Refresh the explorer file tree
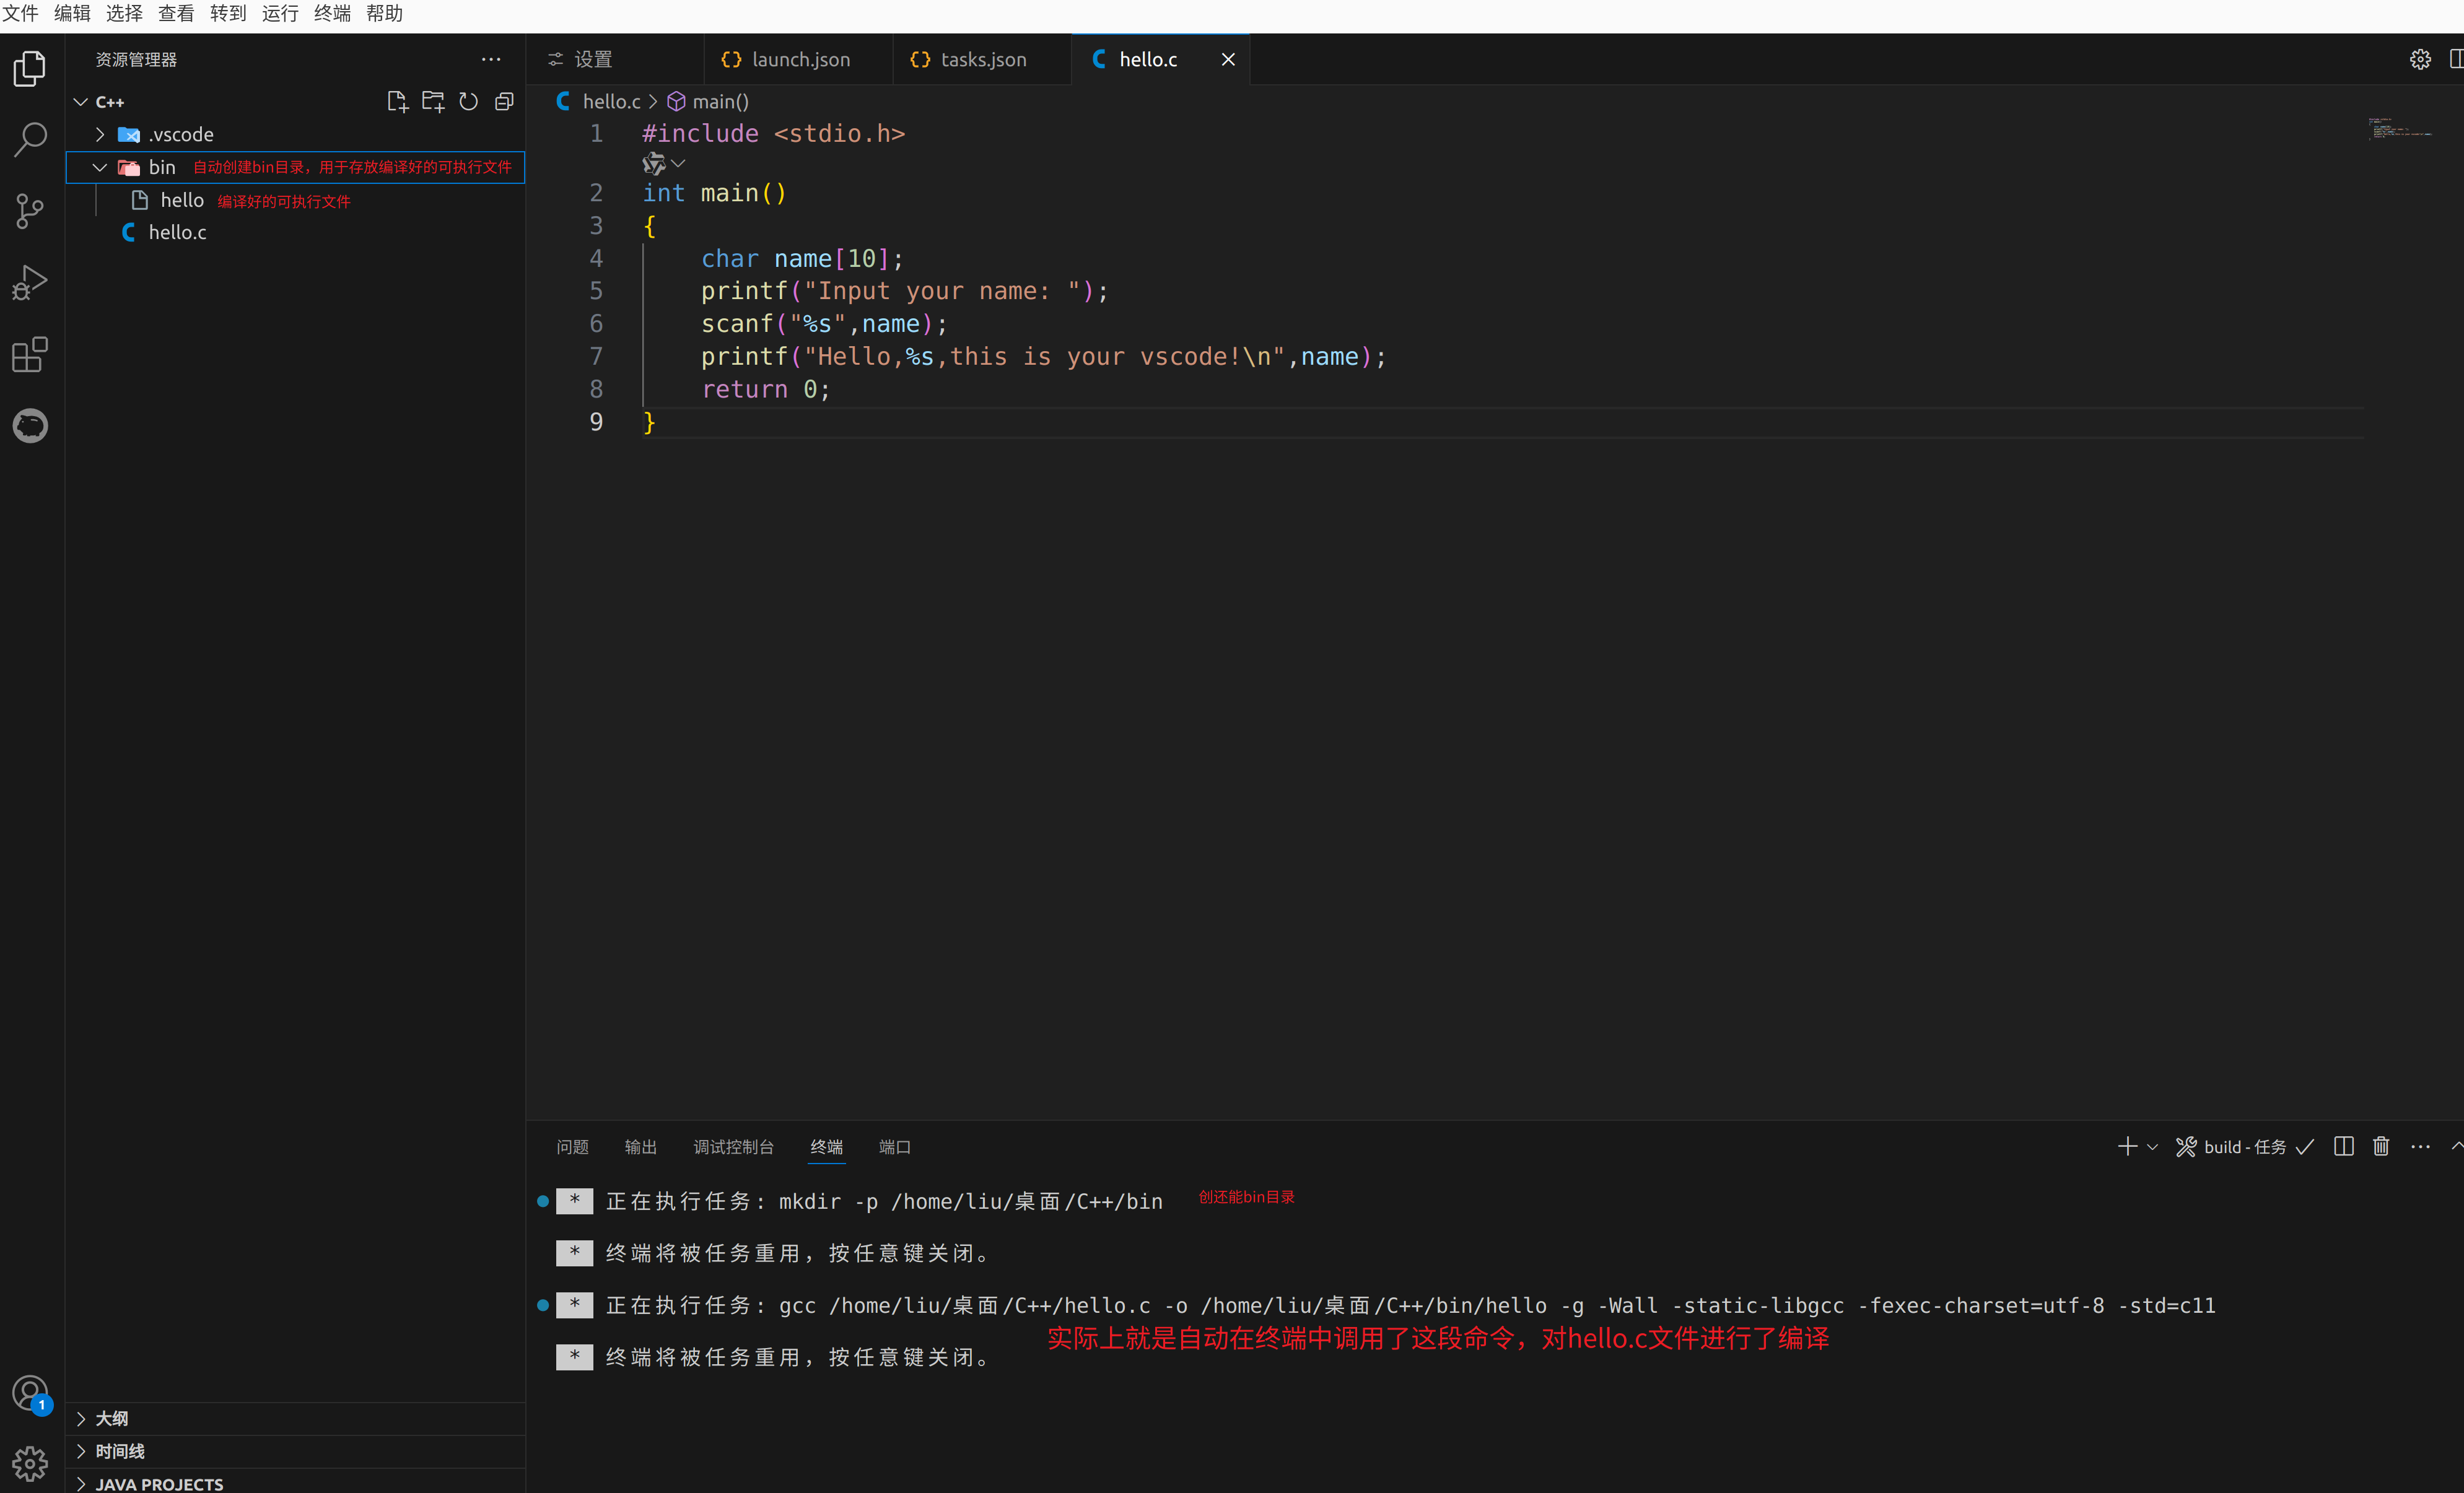 [468, 102]
